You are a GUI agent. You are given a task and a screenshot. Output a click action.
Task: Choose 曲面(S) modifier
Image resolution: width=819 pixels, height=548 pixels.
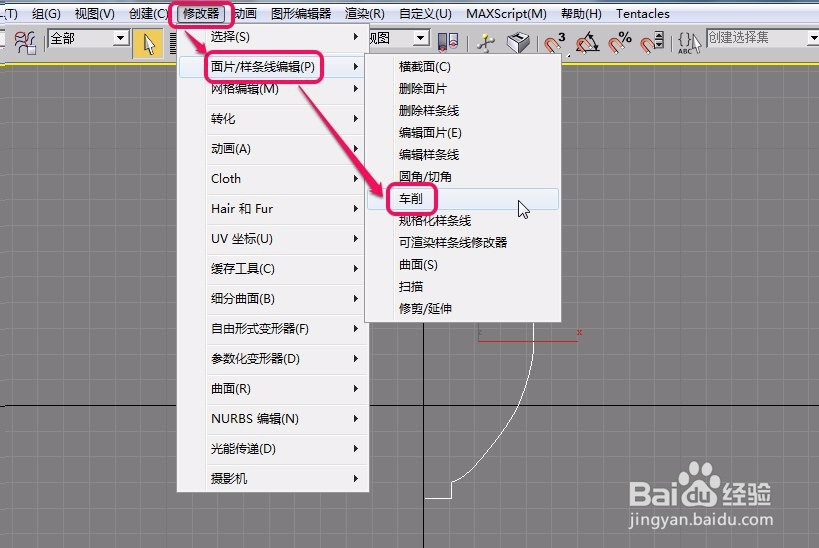coord(463,265)
